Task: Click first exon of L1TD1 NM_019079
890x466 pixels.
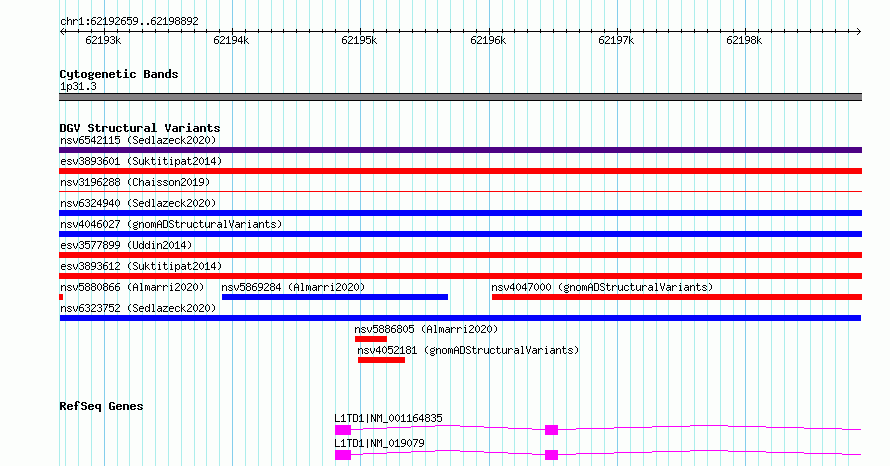Action: [343, 455]
